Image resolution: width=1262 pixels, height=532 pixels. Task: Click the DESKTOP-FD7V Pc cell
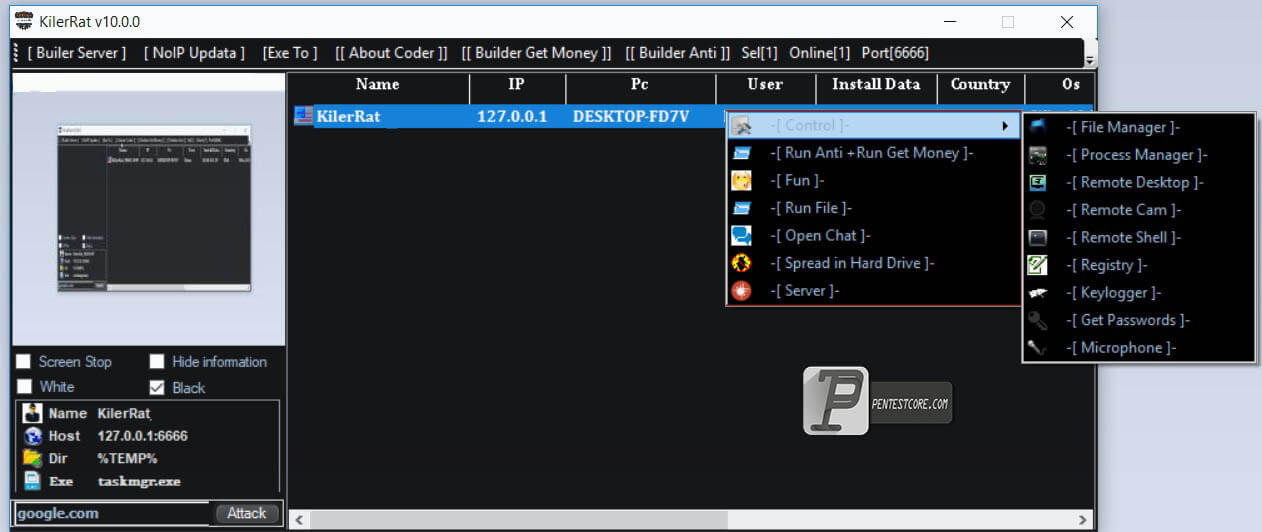coord(631,116)
